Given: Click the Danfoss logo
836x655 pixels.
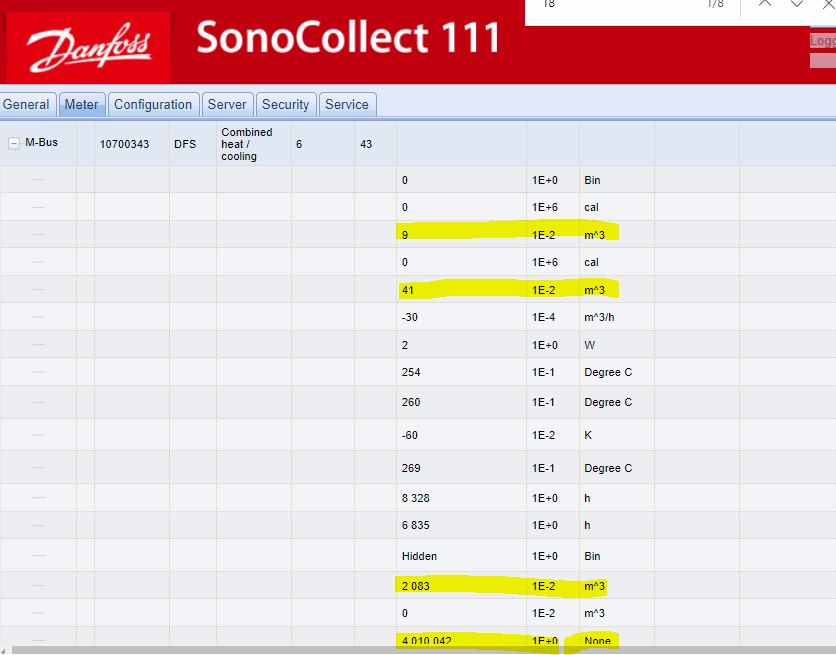Looking at the screenshot, I should tap(89, 48).
